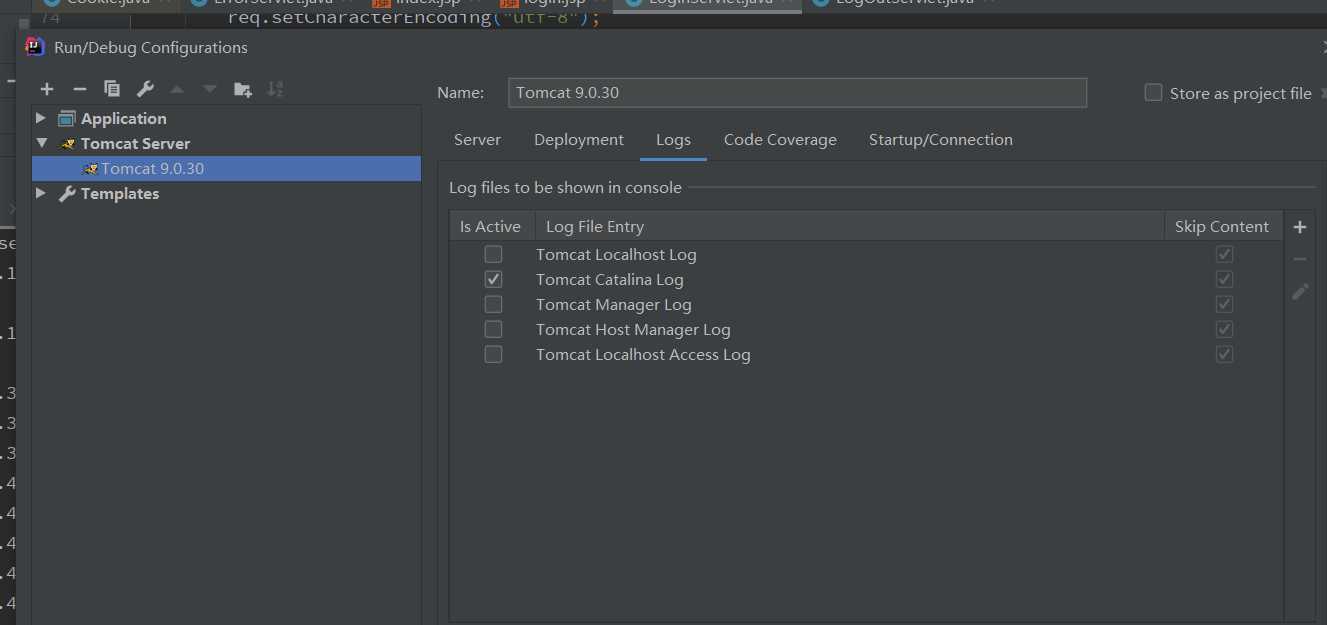The height and width of the screenshot is (625, 1327).
Task: Copy the selected configuration
Action: (112, 90)
